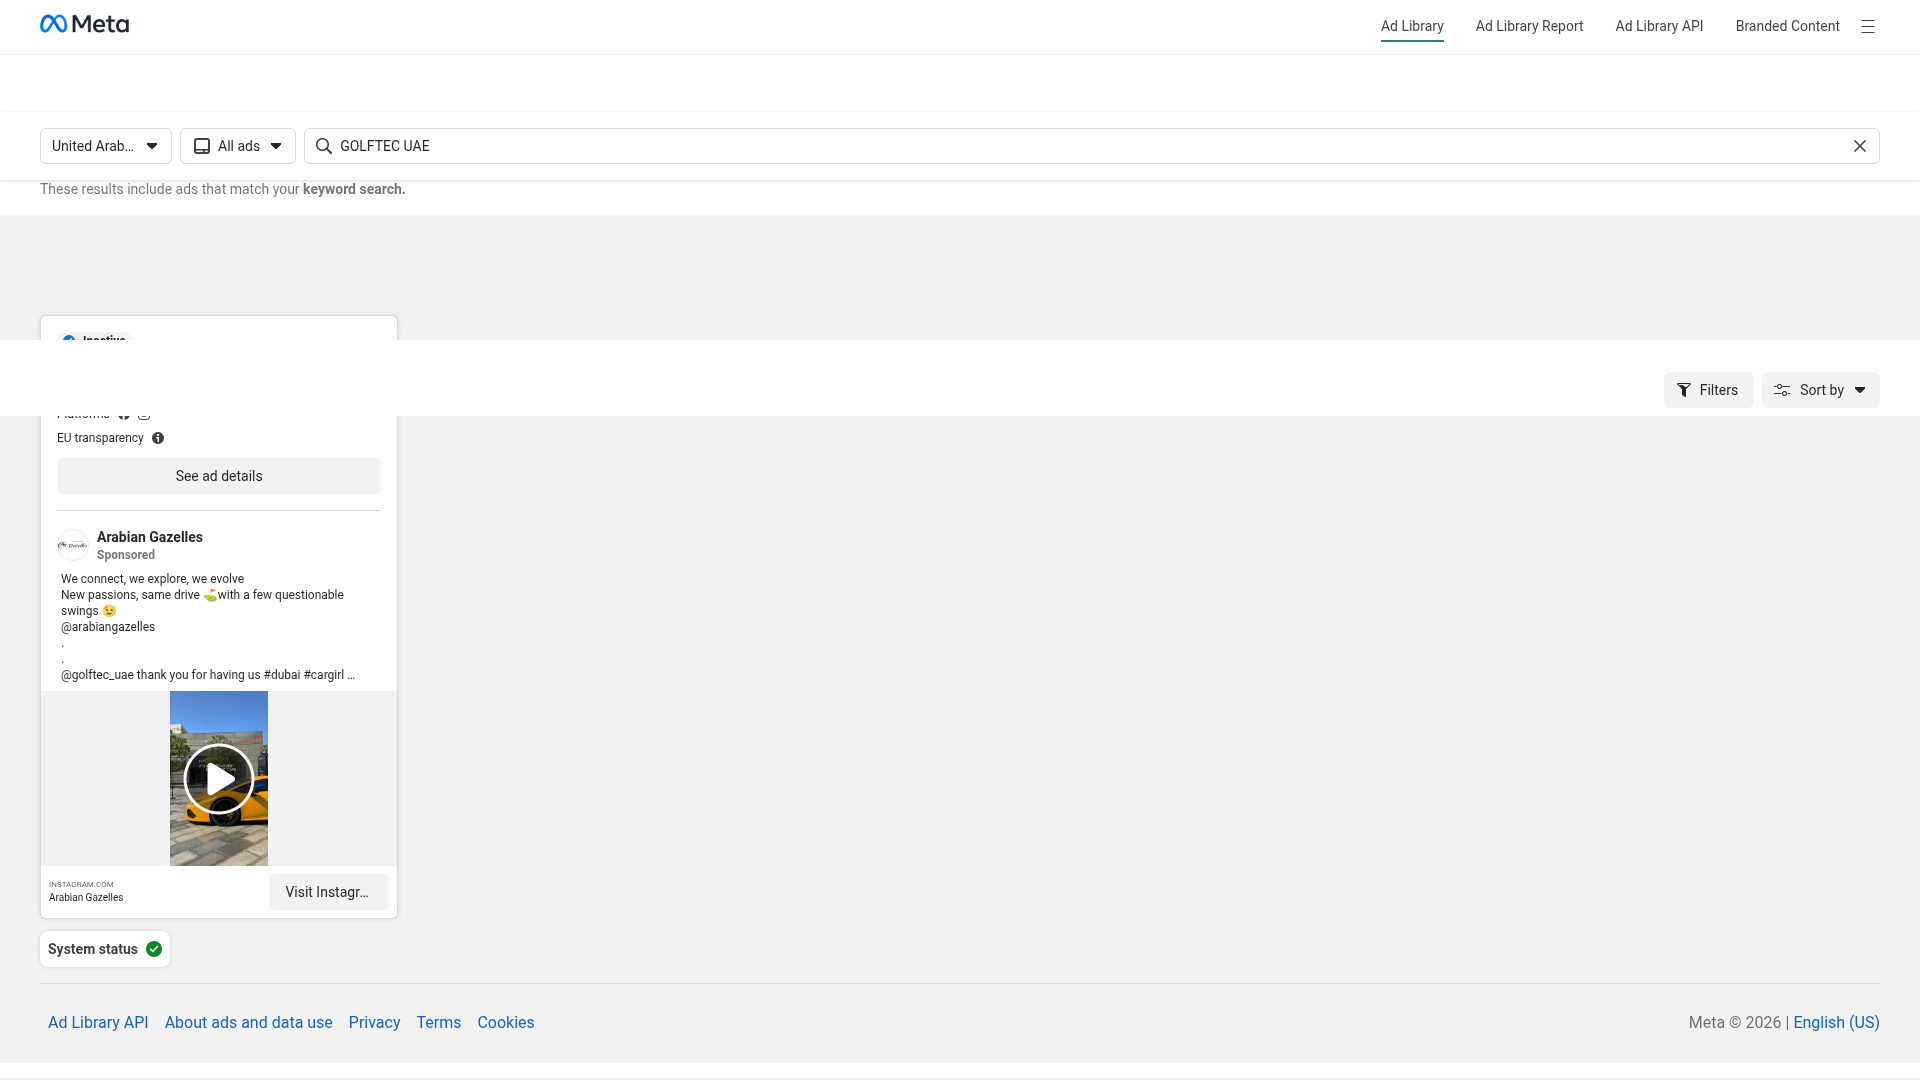The height and width of the screenshot is (1080, 1920).
Task: Click the EU transparency label
Action: (x=100, y=438)
